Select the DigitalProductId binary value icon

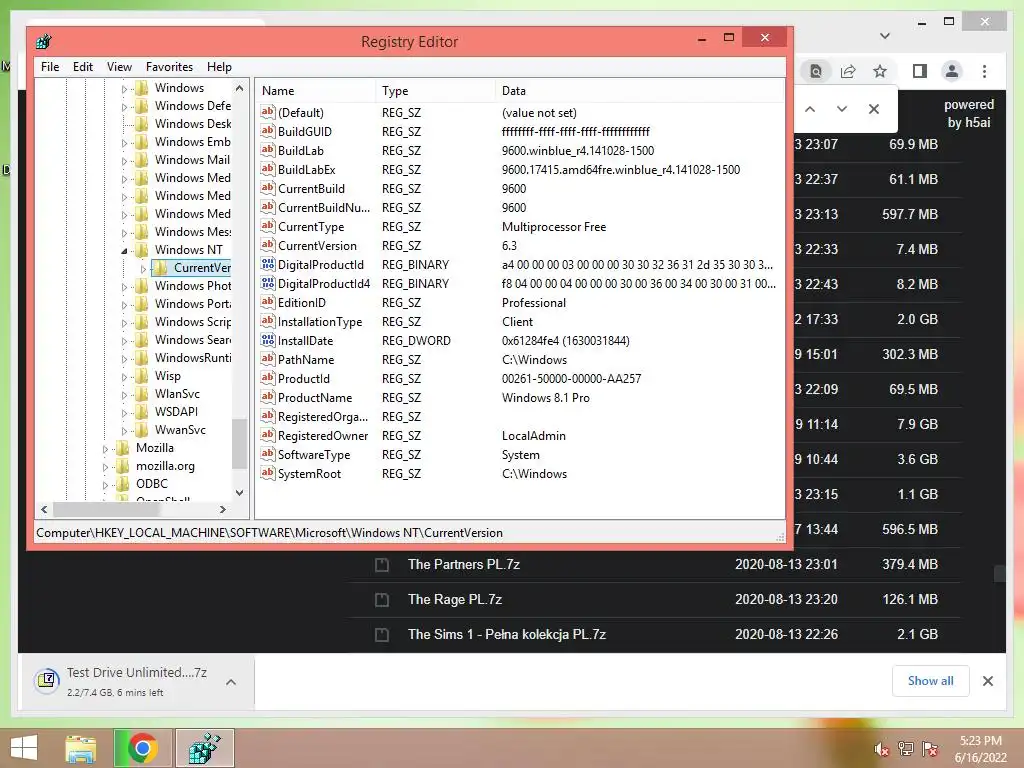(x=268, y=264)
